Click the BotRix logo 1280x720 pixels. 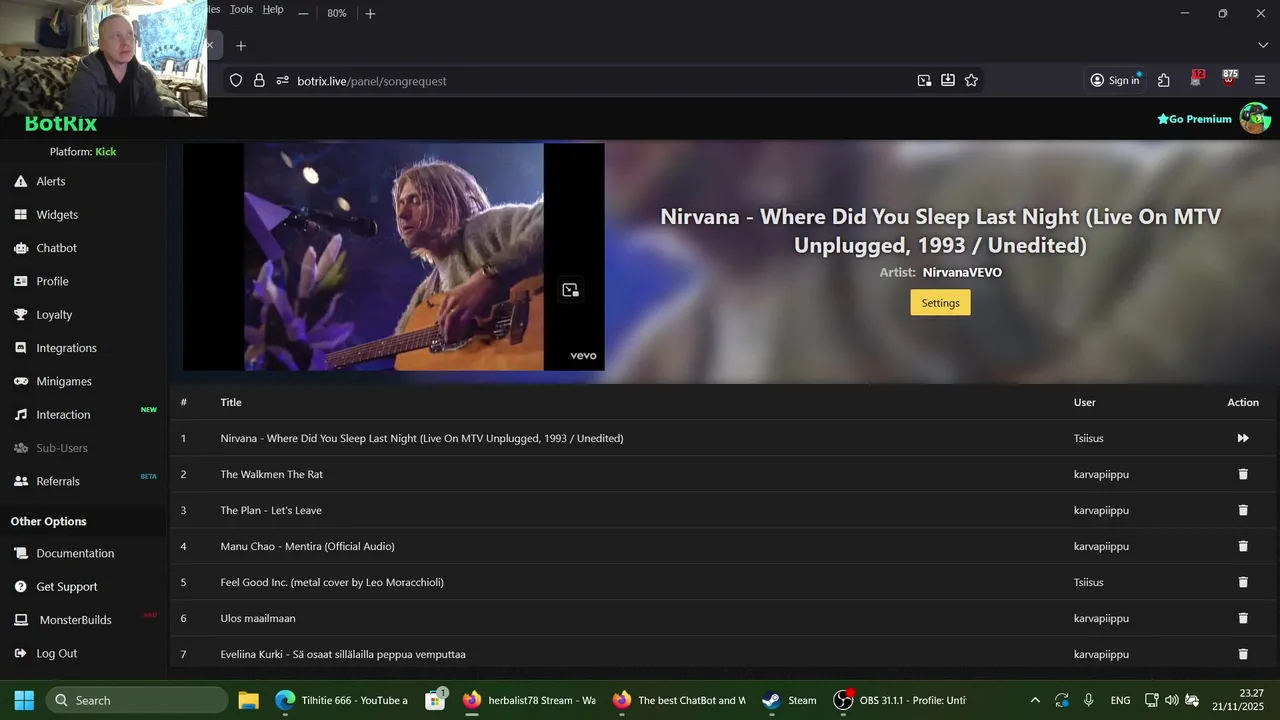point(61,124)
